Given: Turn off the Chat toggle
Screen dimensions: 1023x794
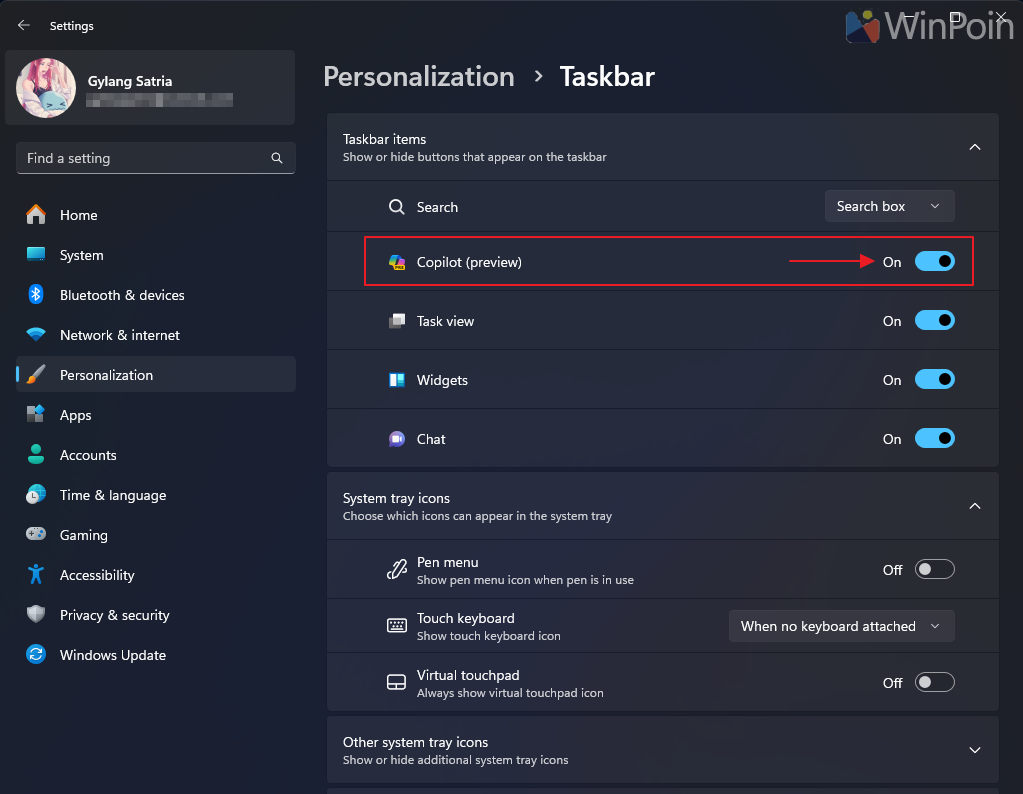Looking at the screenshot, I should pyautogui.click(x=934, y=438).
